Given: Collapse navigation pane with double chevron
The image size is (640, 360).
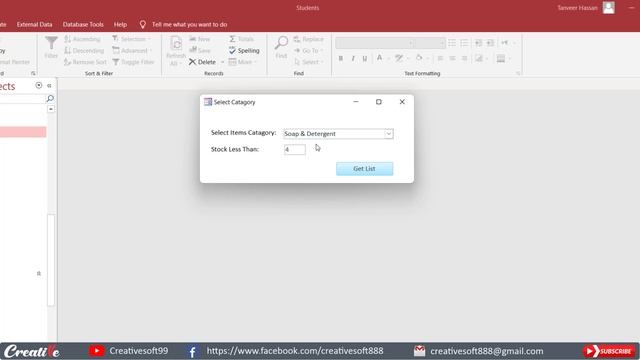Looking at the screenshot, I should (49, 86).
